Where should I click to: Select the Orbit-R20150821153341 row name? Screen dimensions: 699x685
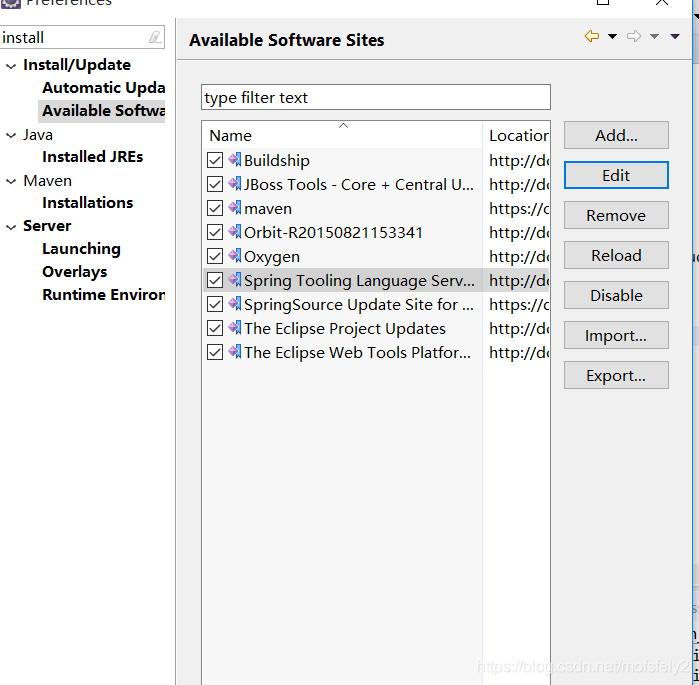pyautogui.click(x=333, y=232)
